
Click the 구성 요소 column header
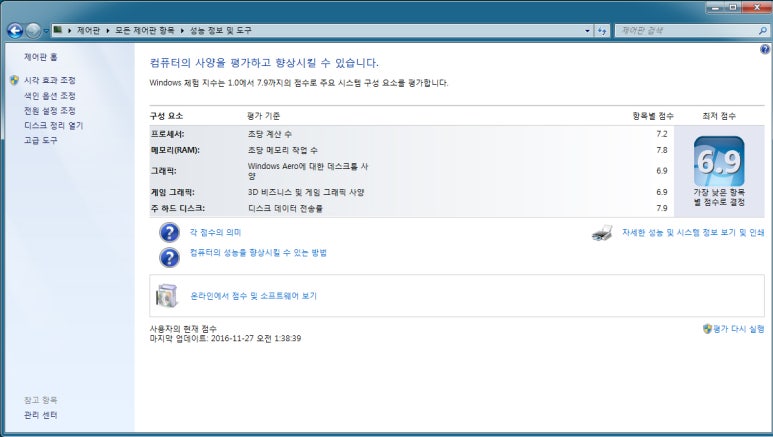pos(166,116)
